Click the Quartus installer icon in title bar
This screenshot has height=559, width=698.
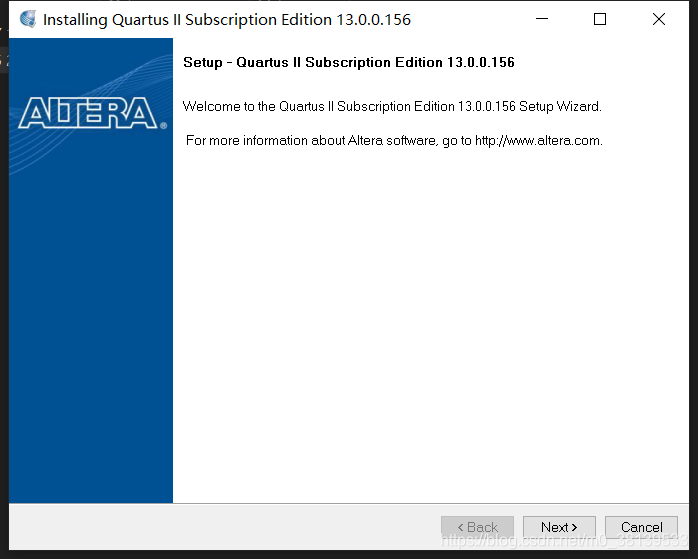click(x=28, y=19)
